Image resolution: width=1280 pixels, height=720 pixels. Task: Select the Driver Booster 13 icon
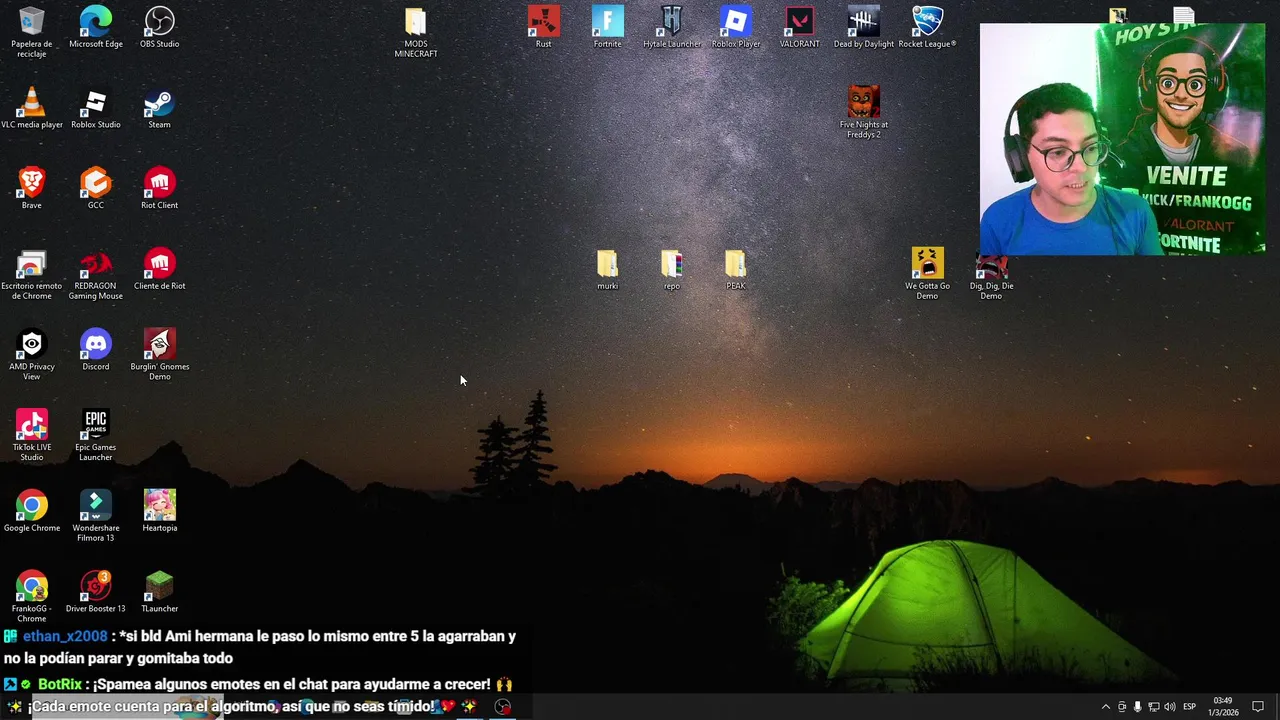[x=96, y=592]
